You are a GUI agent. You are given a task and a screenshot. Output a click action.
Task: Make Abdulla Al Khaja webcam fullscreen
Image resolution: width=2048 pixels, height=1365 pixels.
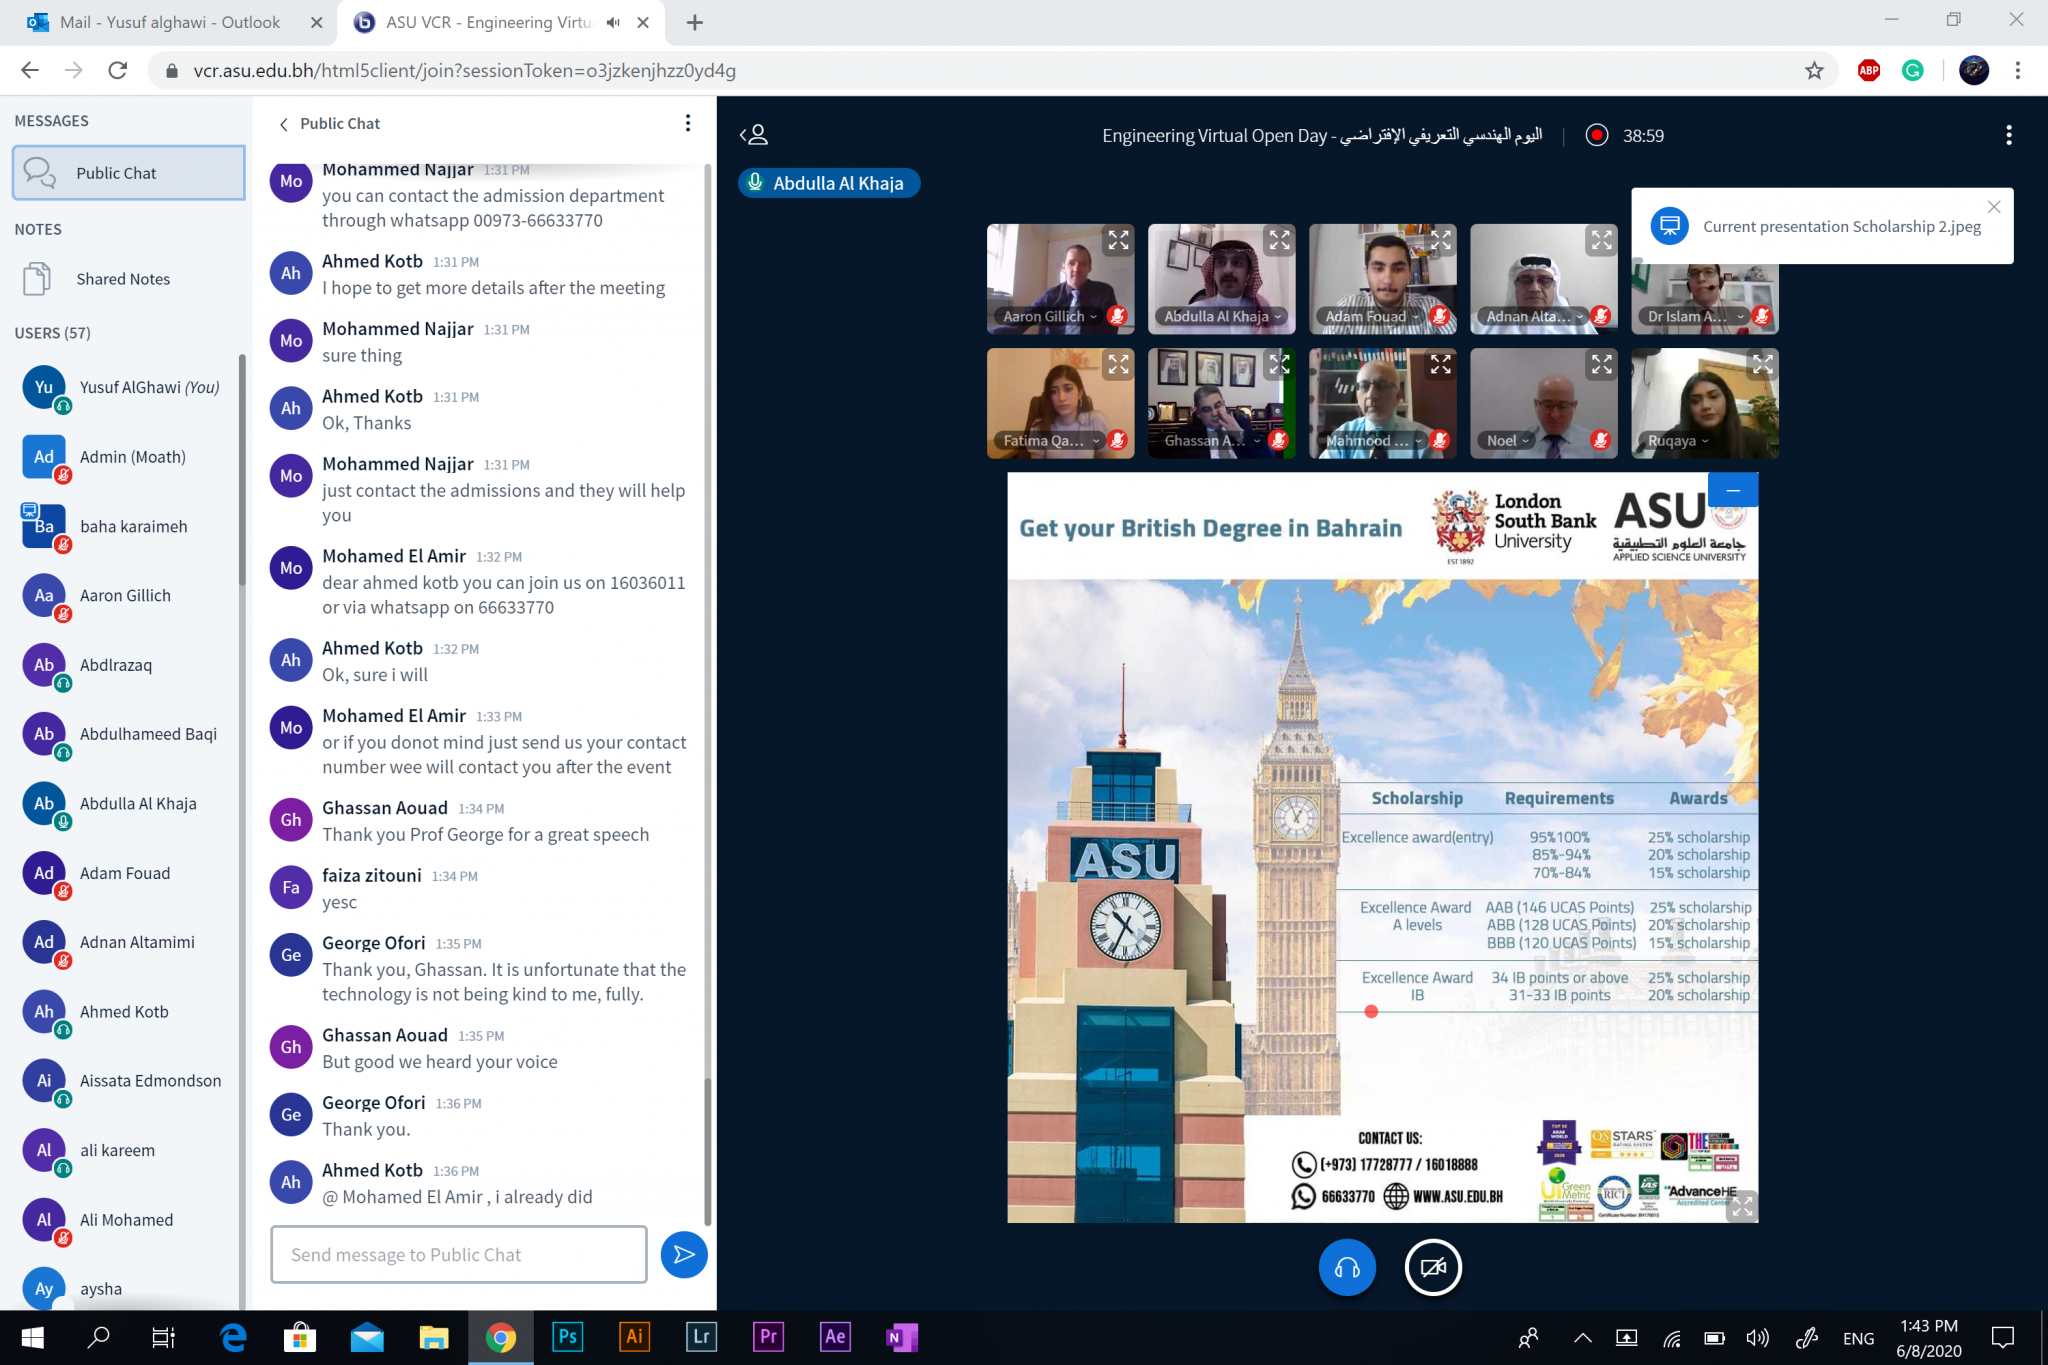point(1279,240)
